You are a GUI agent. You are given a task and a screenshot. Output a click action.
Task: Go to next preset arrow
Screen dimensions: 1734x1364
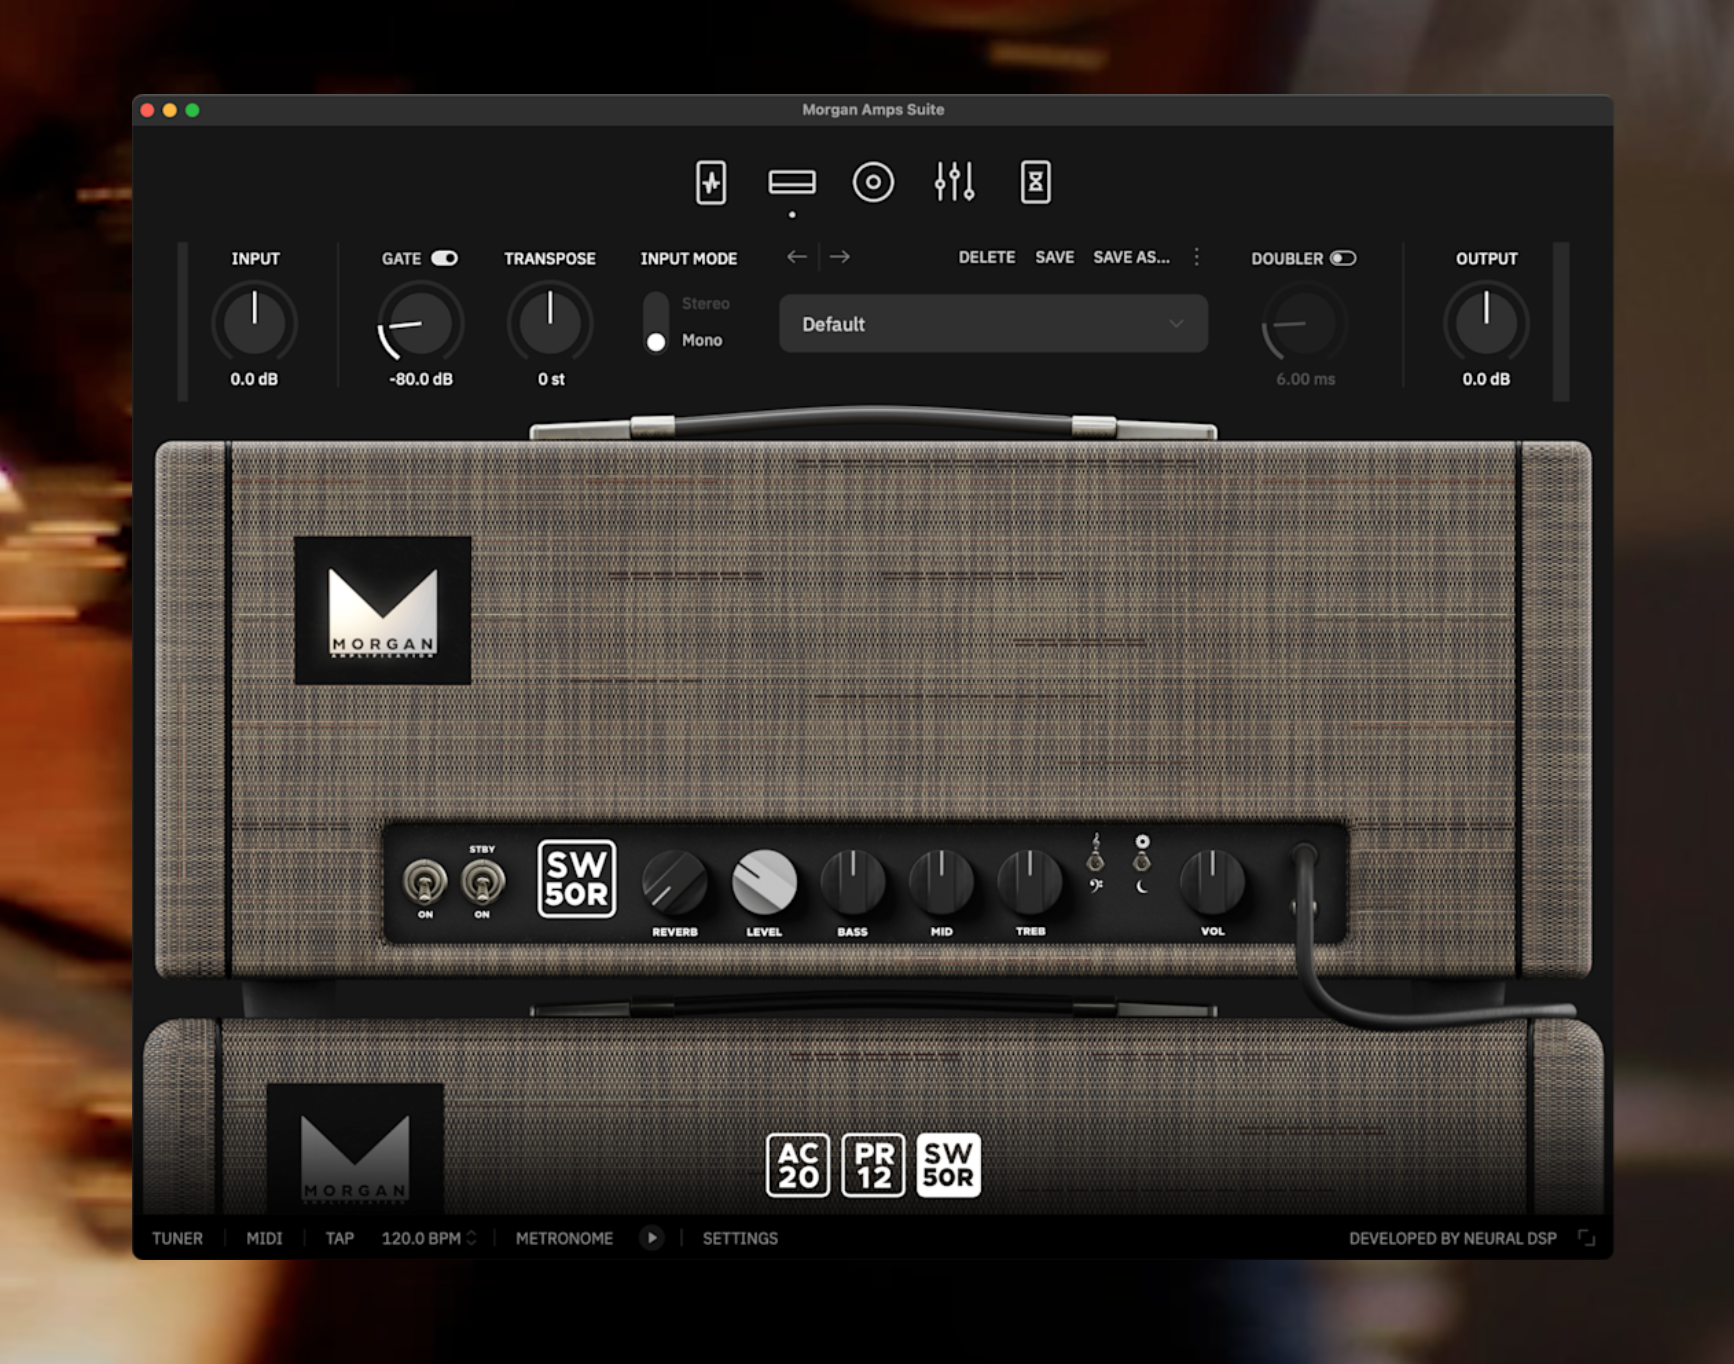(x=840, y=257)
